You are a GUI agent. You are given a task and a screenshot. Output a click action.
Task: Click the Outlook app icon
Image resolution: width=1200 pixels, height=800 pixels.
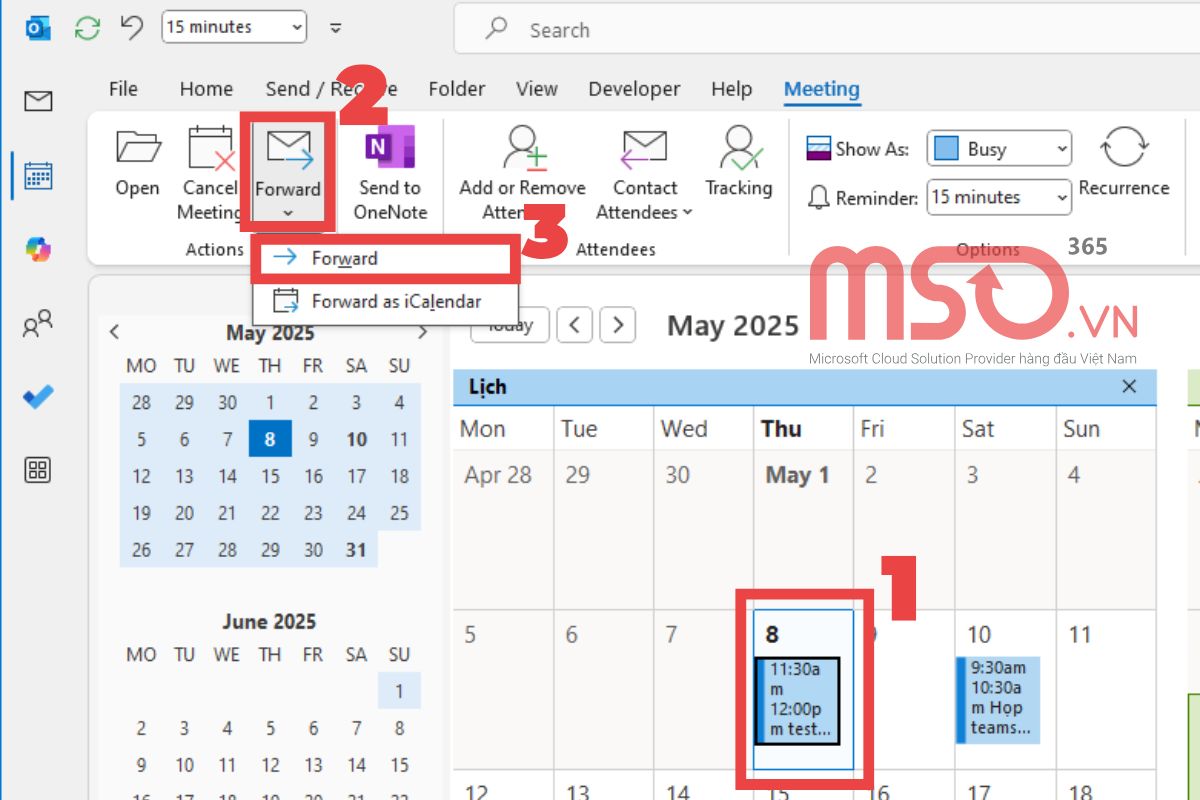coord(38,28)
